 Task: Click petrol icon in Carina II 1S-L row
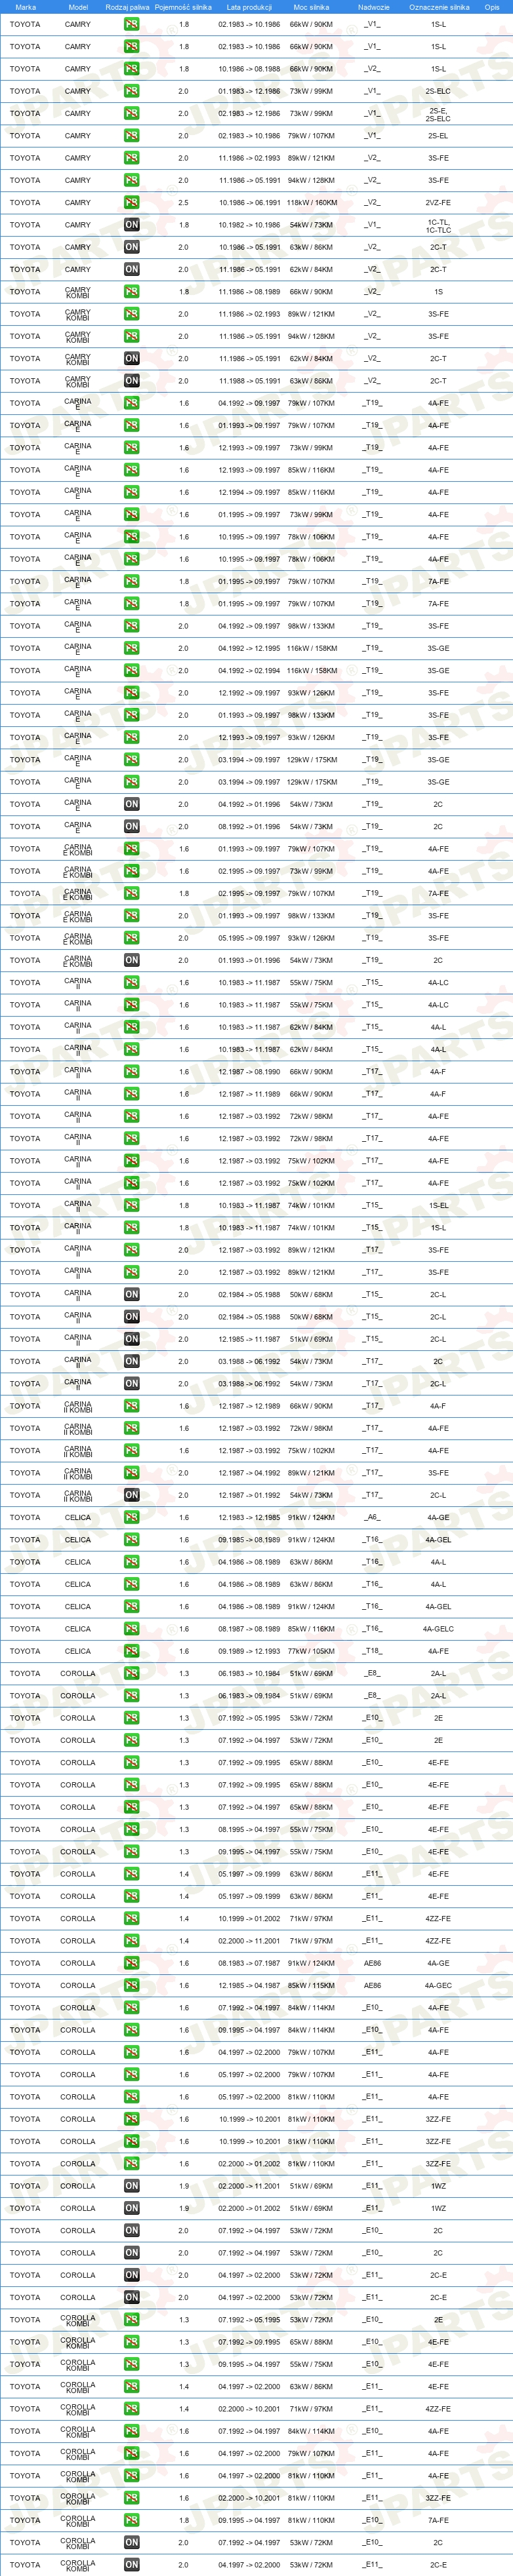click(132, 1228)
